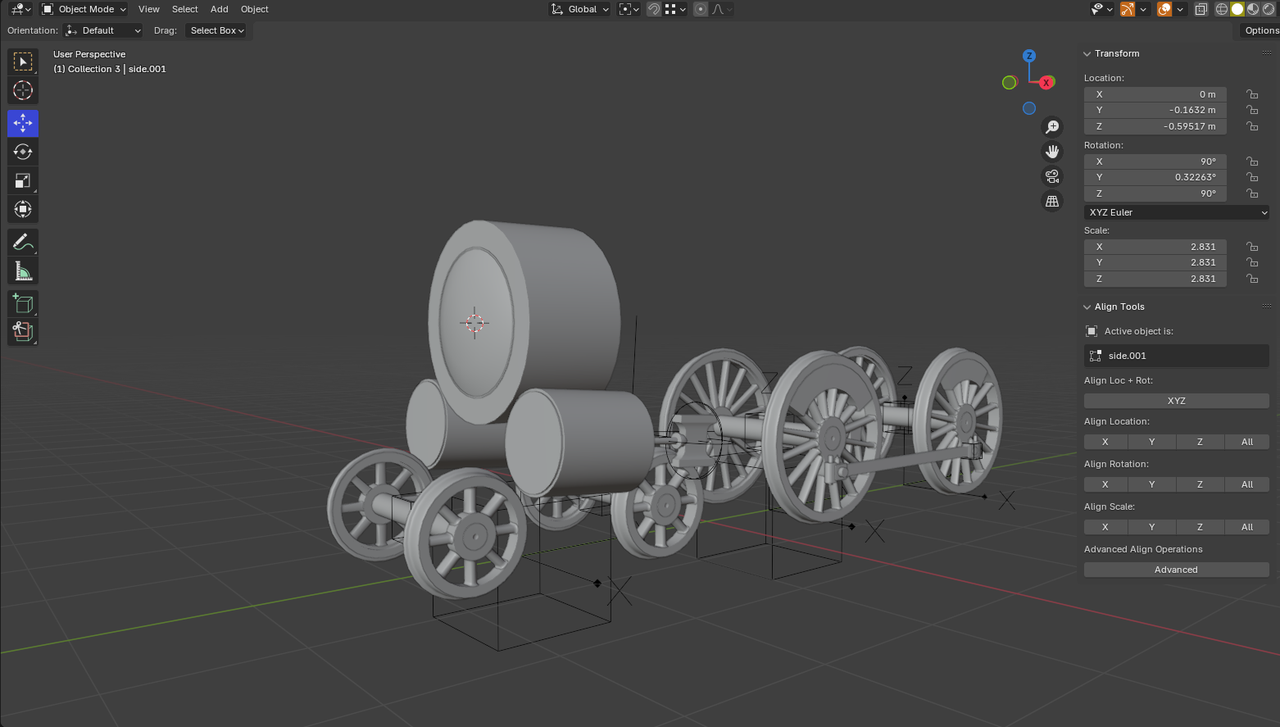
Task: Click the pan view hand icon
Action: tap(1052, 152)
